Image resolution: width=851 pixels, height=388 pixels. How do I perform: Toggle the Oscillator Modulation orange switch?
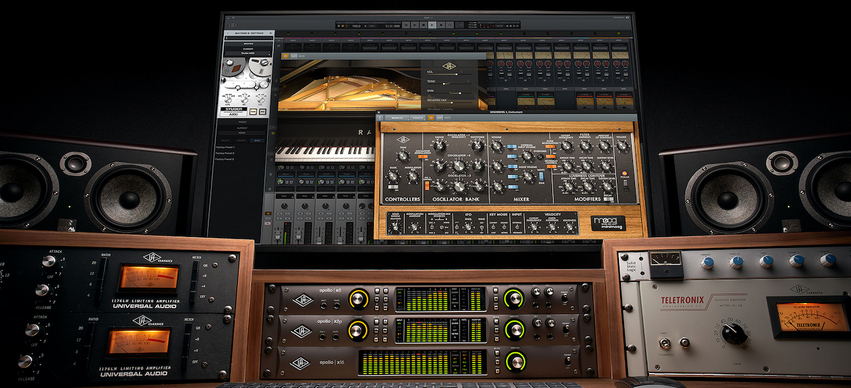point(423,156)
